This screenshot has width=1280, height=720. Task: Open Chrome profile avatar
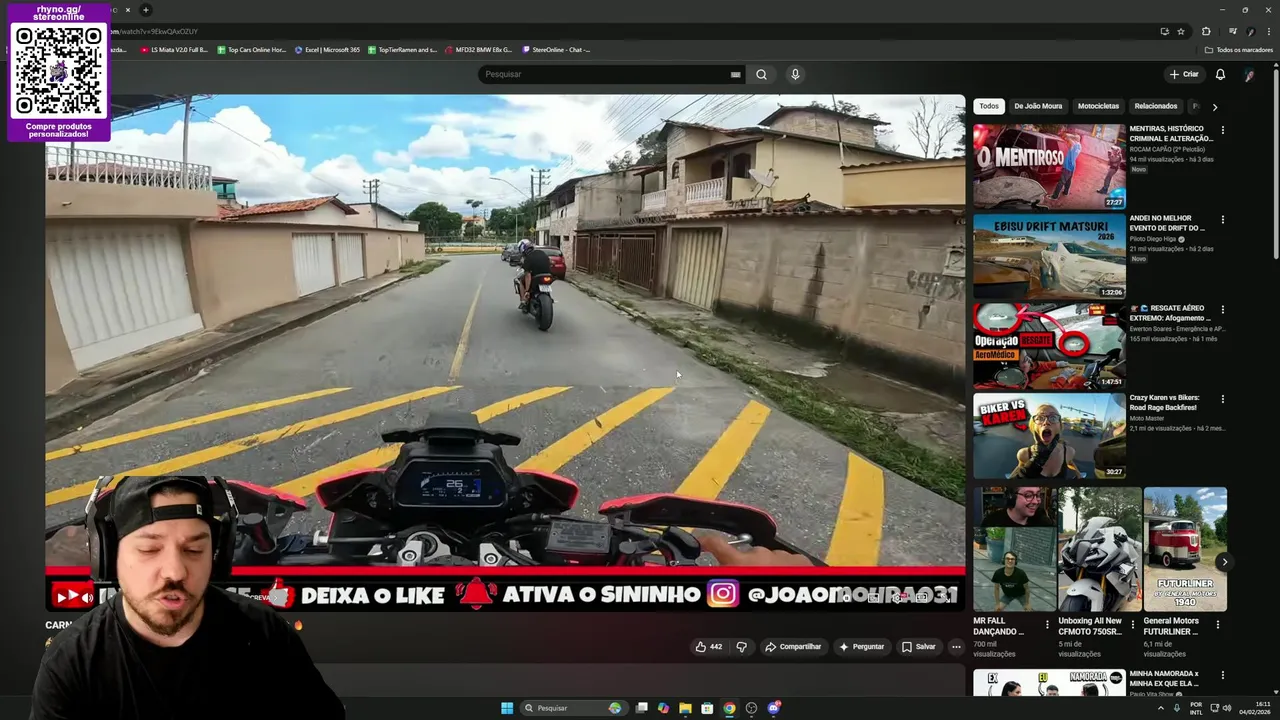[1250, 31]
